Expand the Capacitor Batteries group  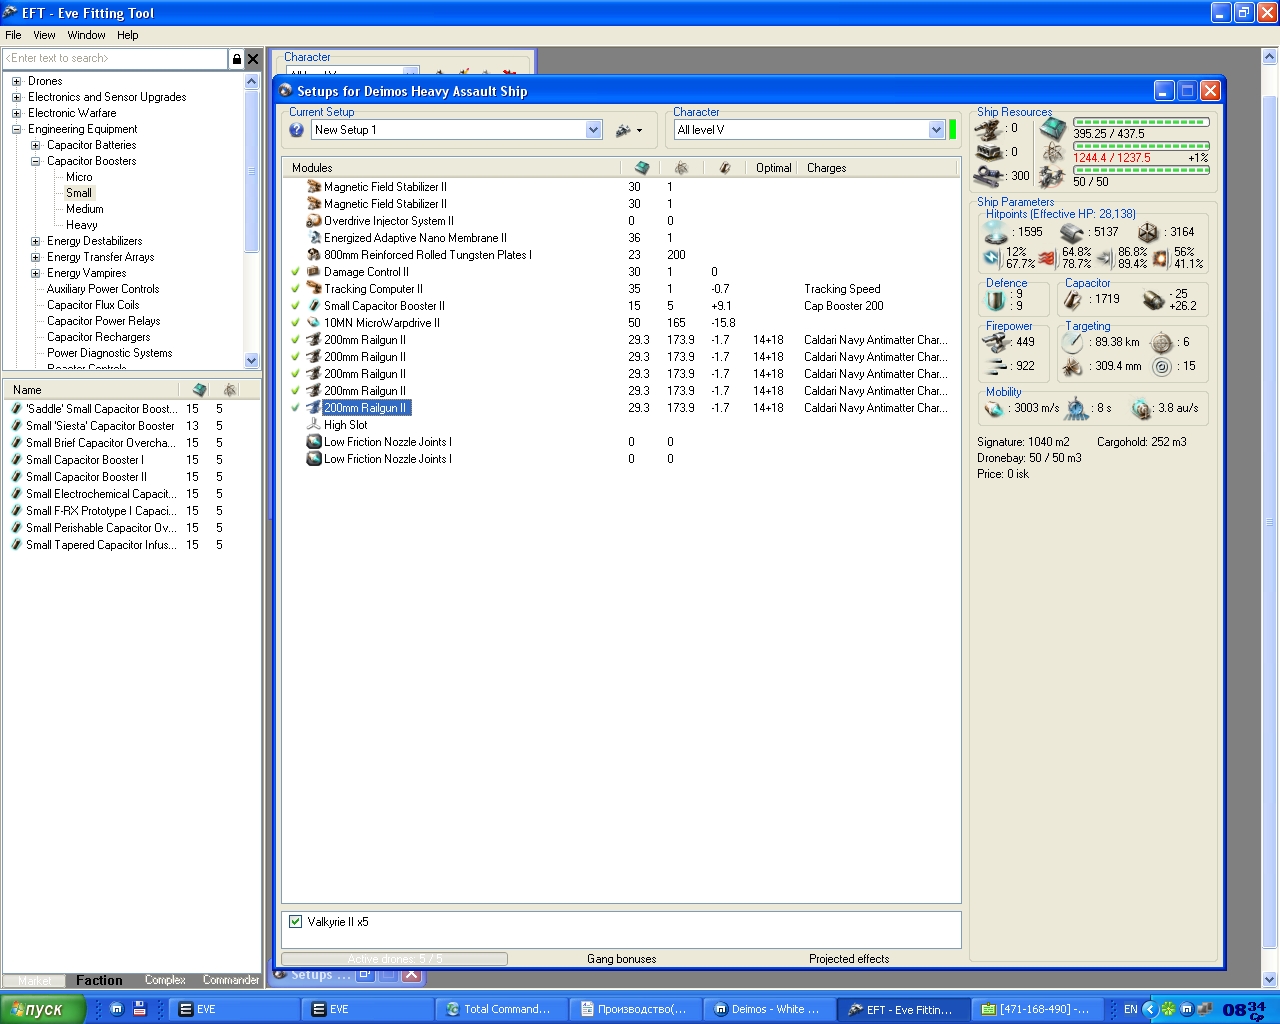(36, 145)
